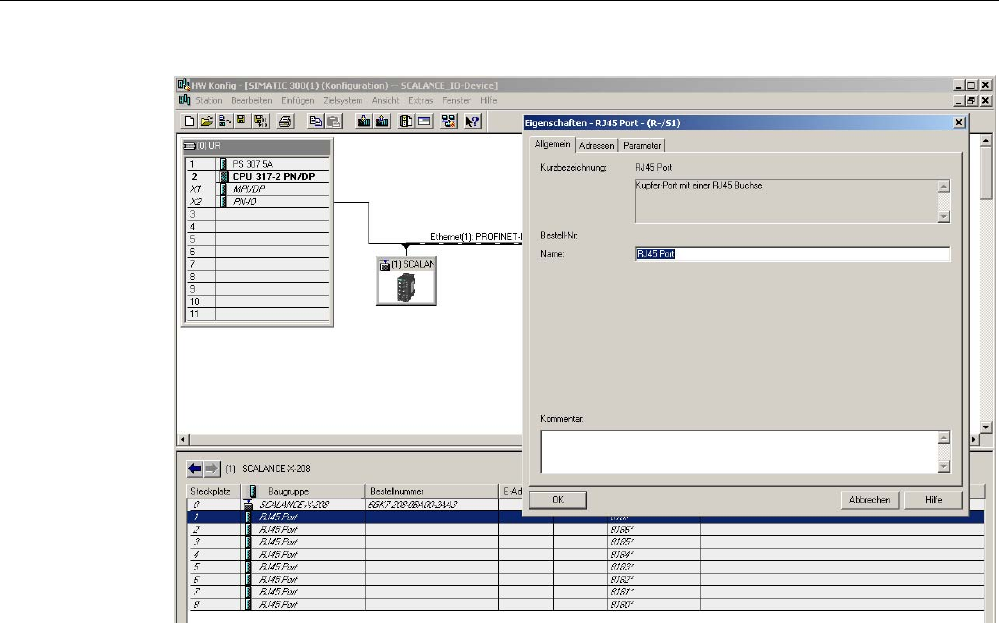Select rack row PS 307 5A

pyautogui.click(x=258, y=164)
